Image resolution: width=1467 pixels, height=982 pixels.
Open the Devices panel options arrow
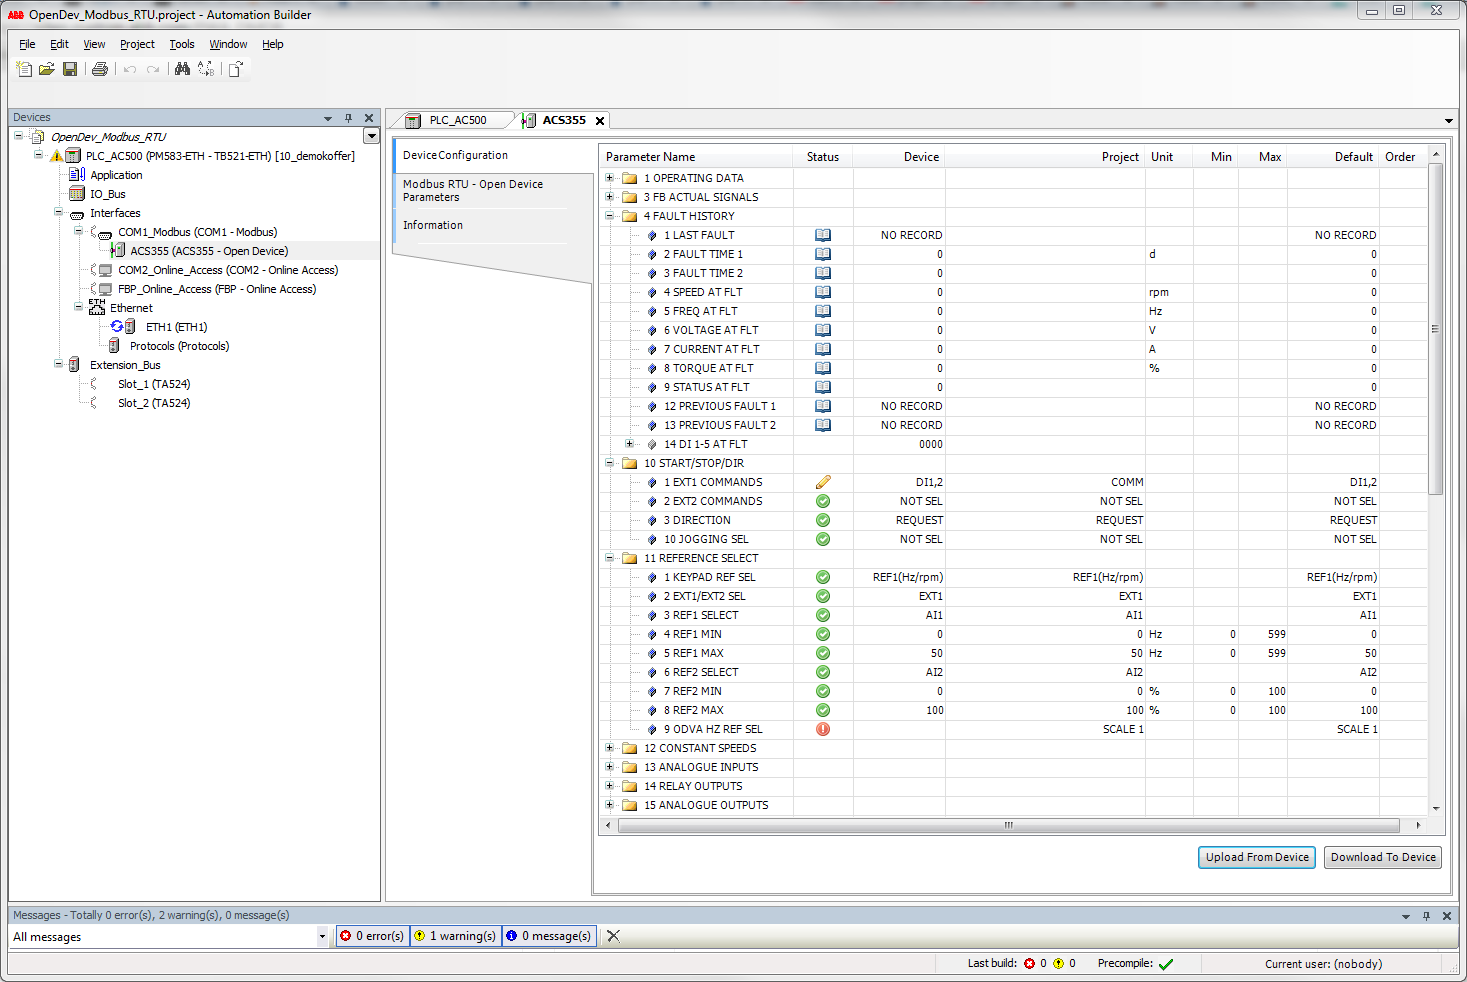click(328, 118)
